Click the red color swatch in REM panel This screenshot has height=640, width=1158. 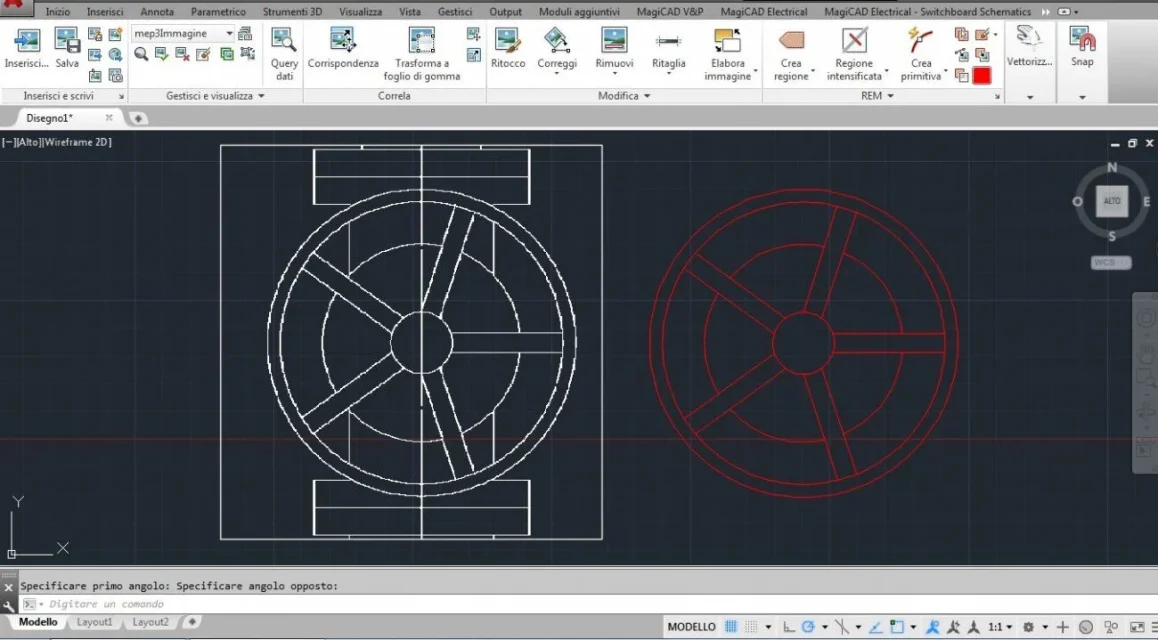click(982, 75)
